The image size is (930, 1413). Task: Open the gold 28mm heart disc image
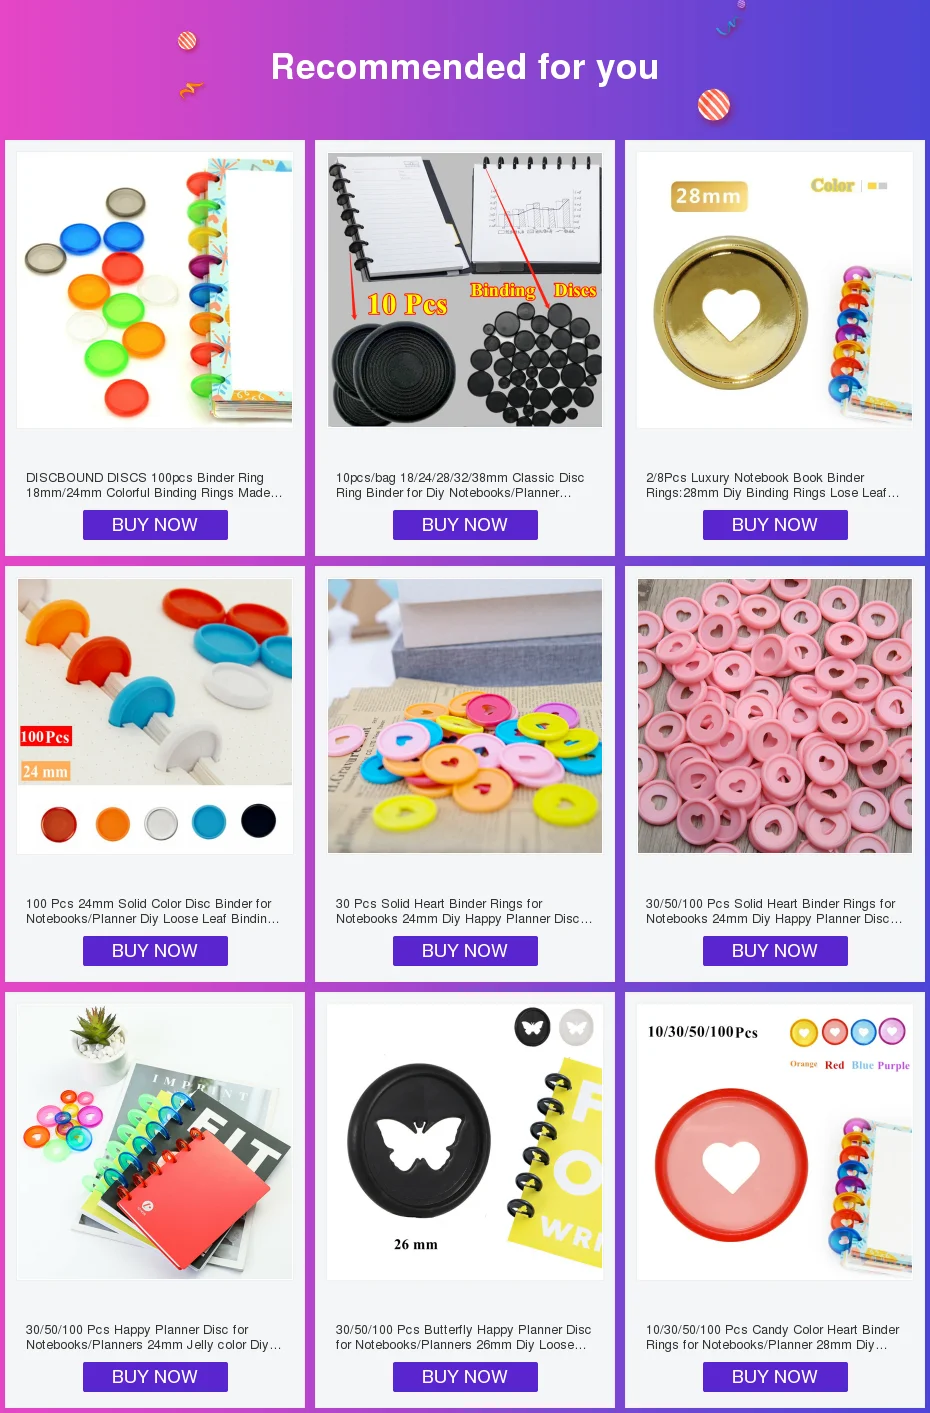coord(775,290)
